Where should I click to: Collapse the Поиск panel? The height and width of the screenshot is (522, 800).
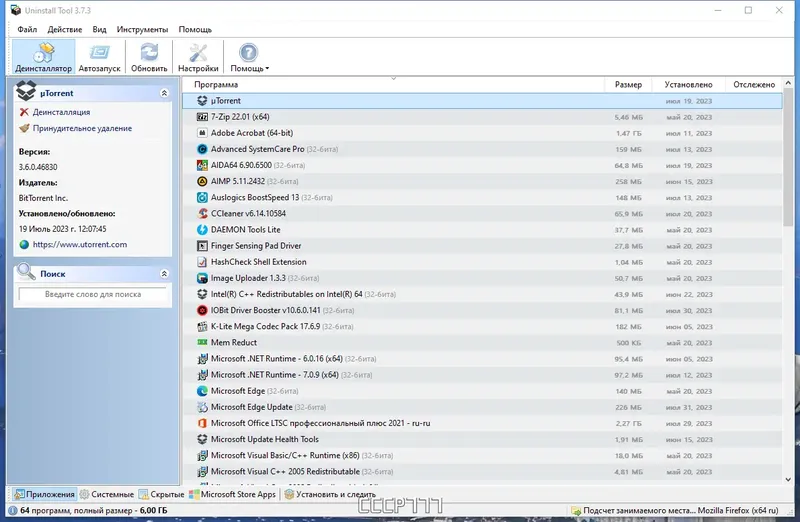164,274
